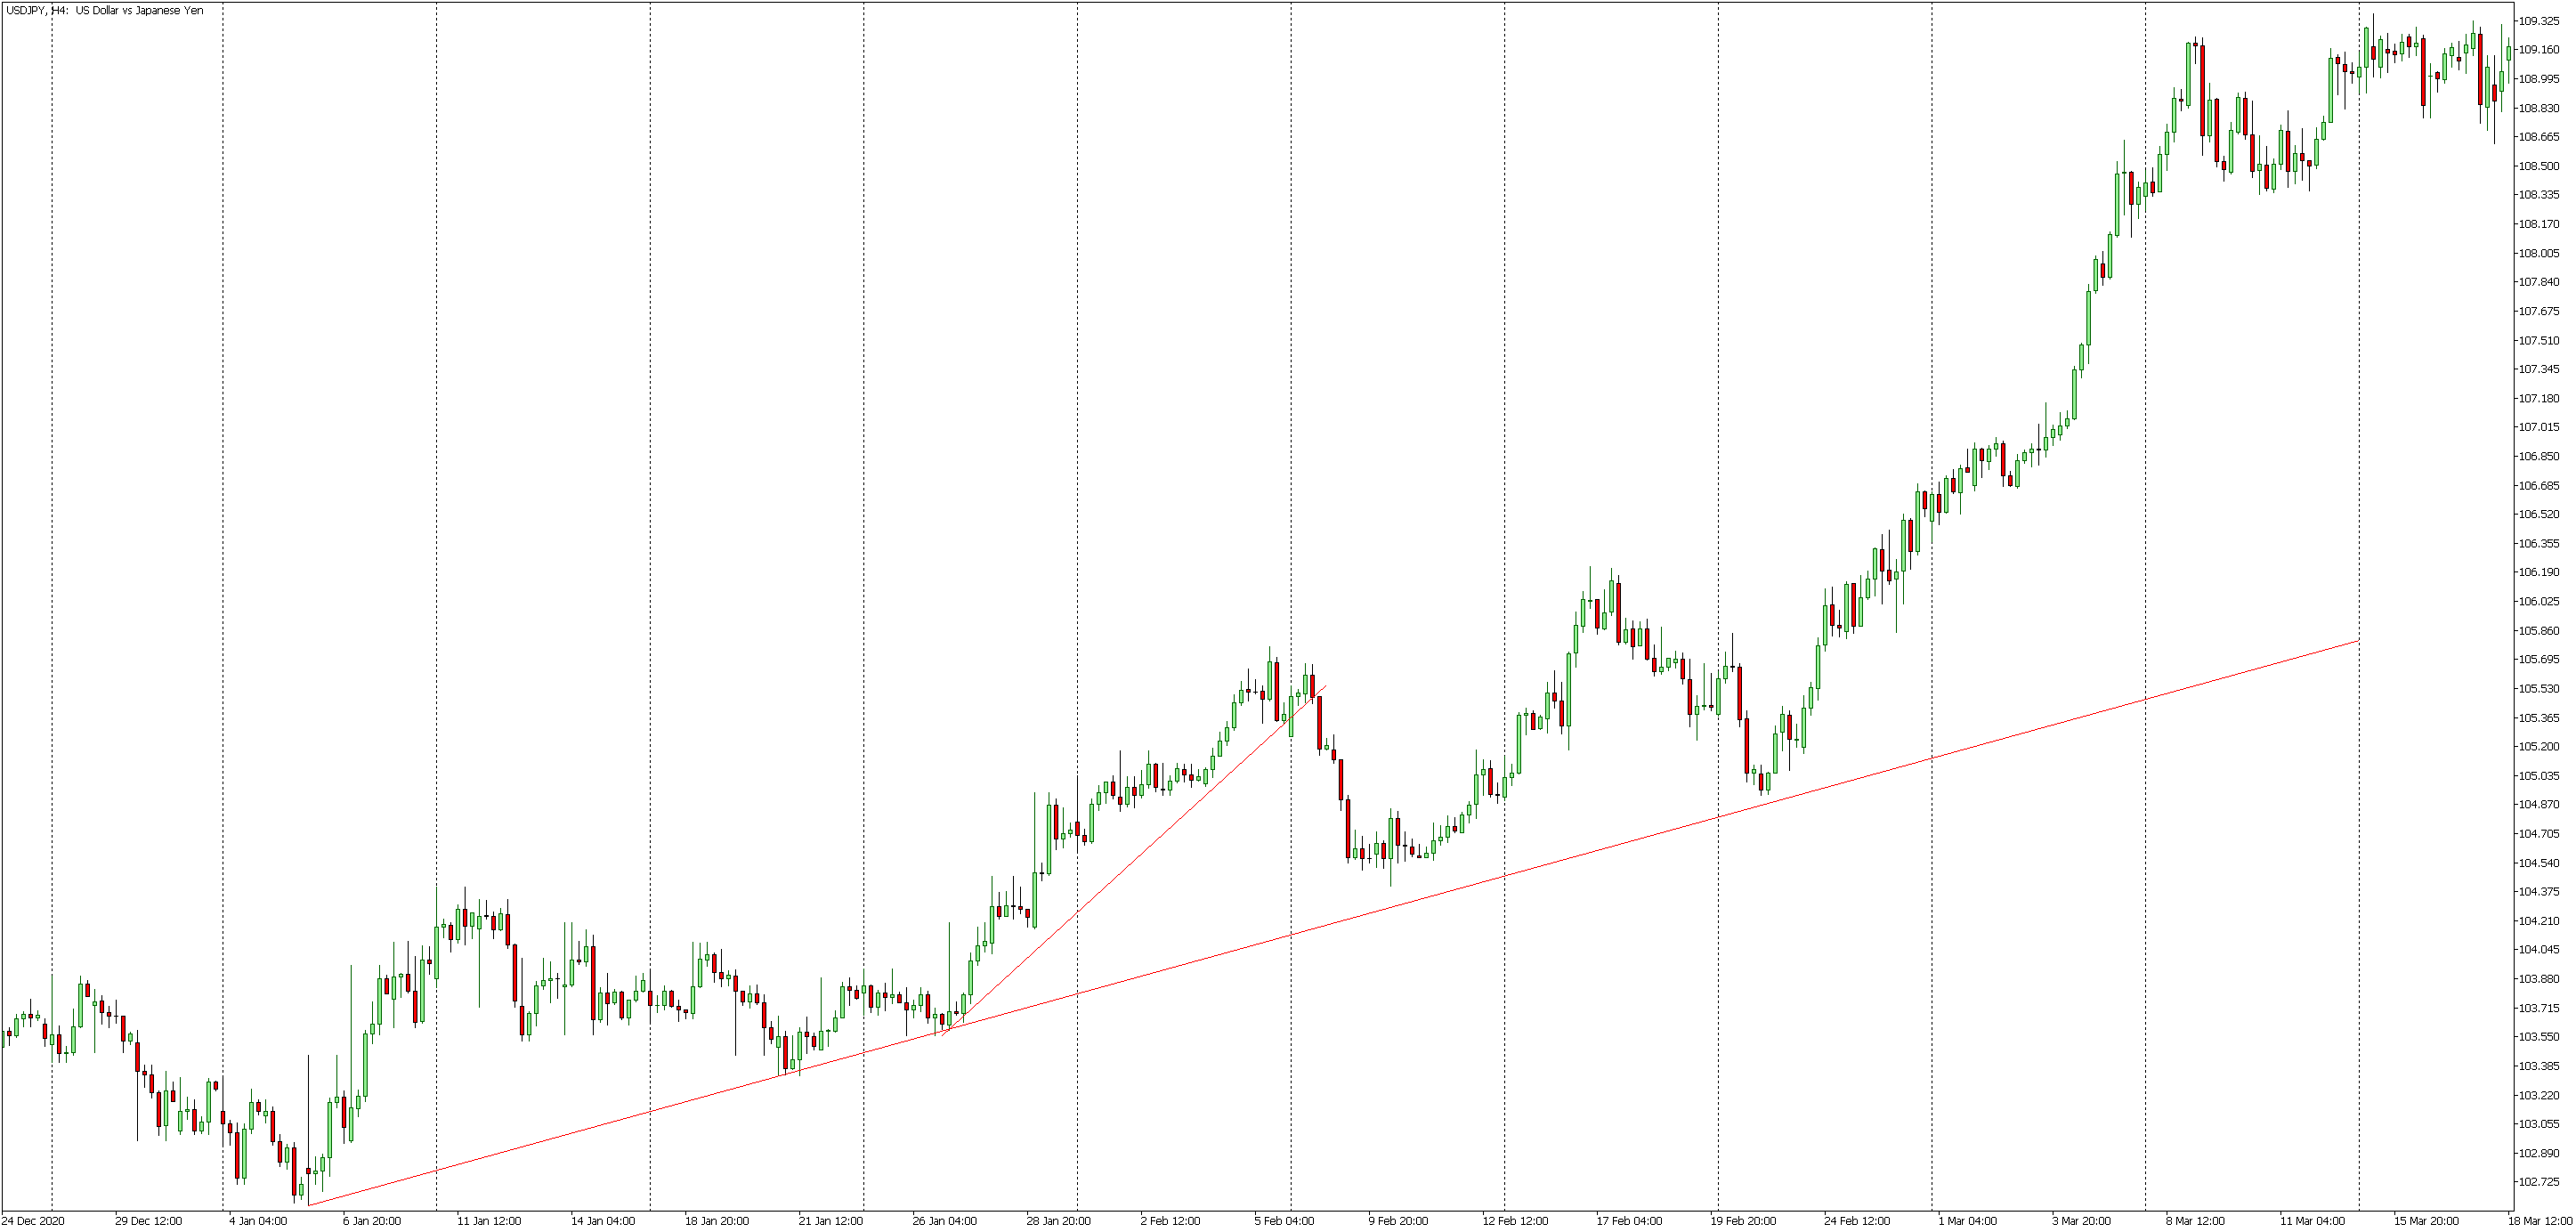Image resolution: width=2576 pixels, height=1232 pixels.
Task: Click the 102.725 price scale label
Action: [x=2540, y=1183]
